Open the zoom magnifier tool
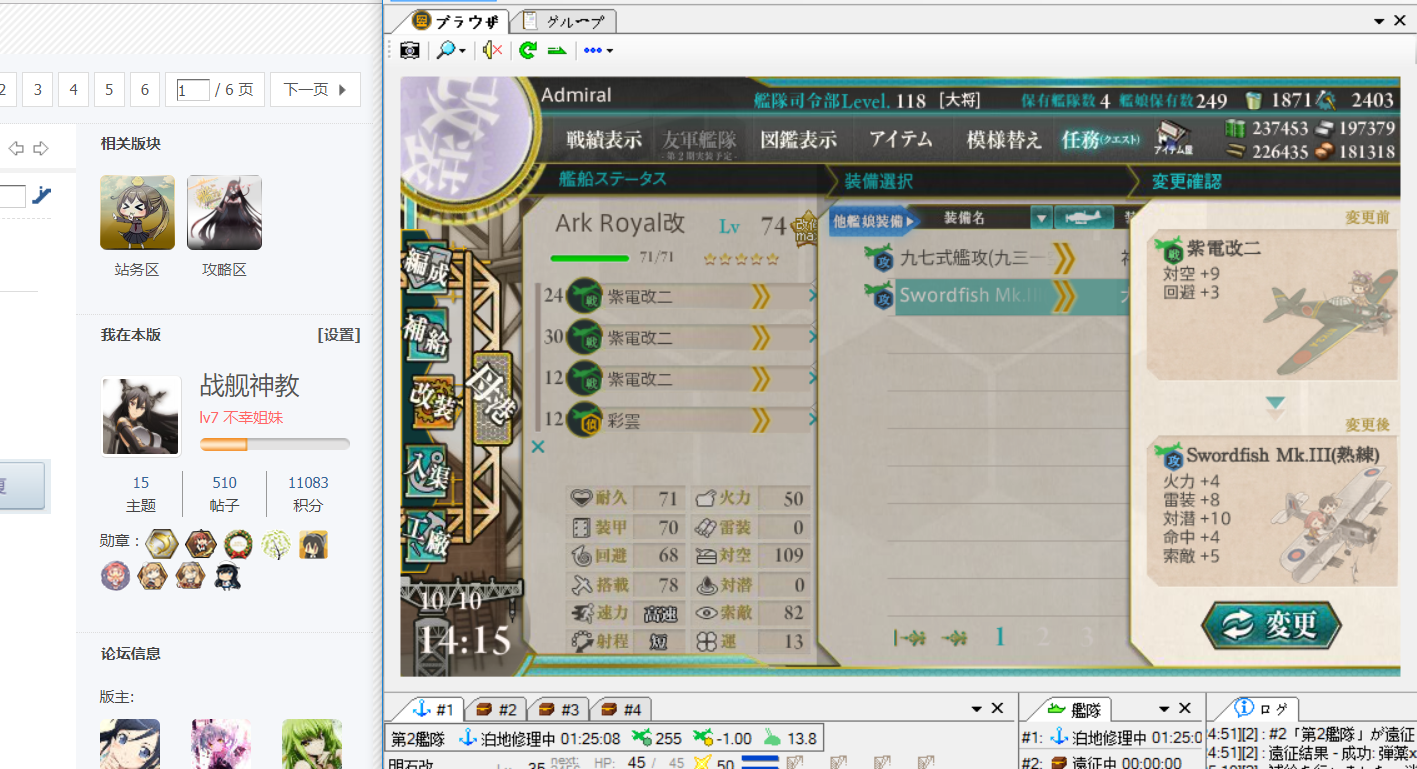 click(446, 50)
